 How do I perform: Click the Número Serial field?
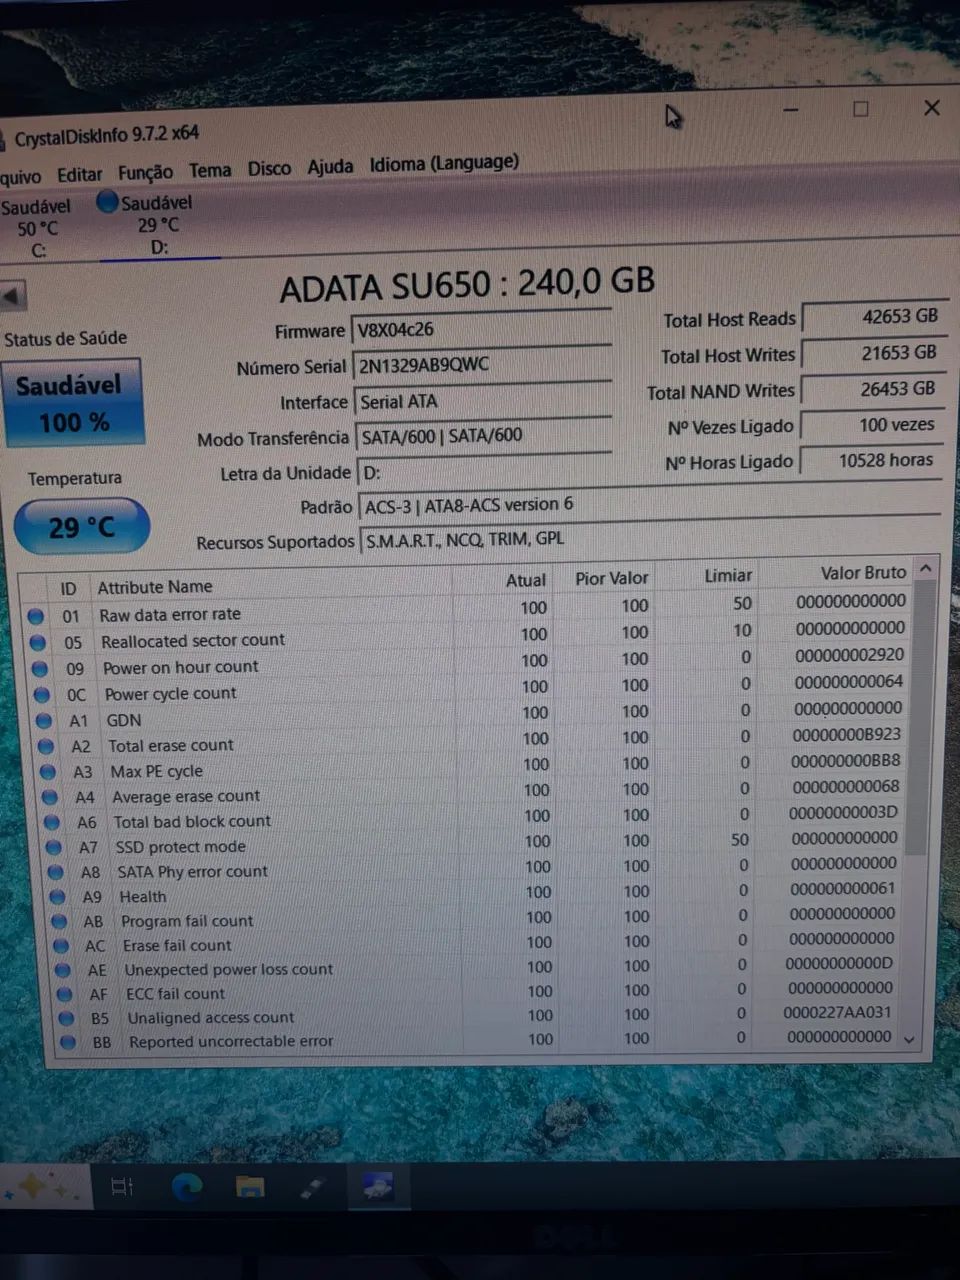[x=482, y=364]
